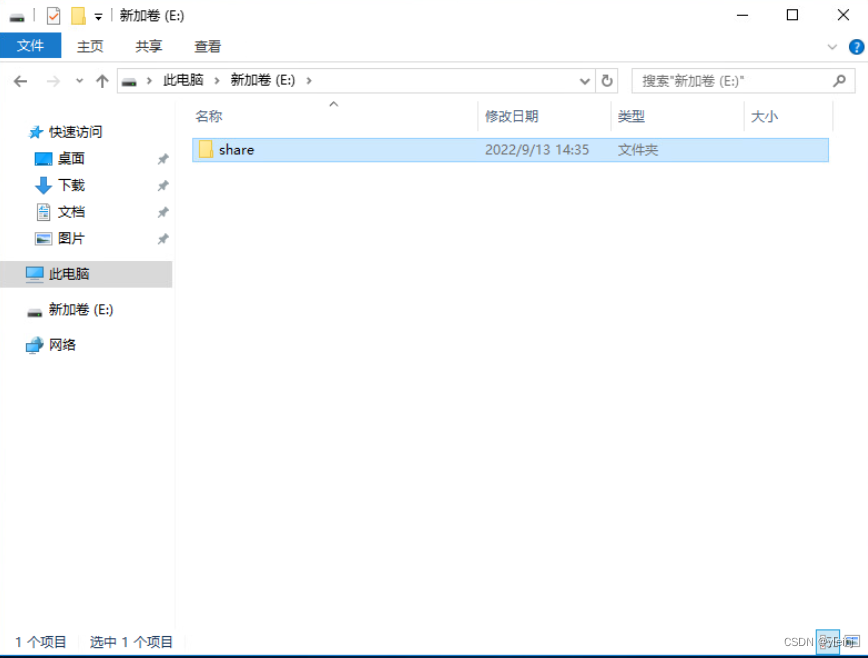Select the search magnifier icon
The height and width of the screenshot is (658, 868).
(x=840, y=81)
